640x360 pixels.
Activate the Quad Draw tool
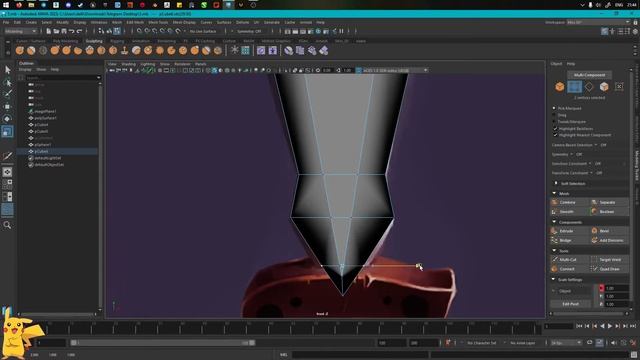click(609, 269)
